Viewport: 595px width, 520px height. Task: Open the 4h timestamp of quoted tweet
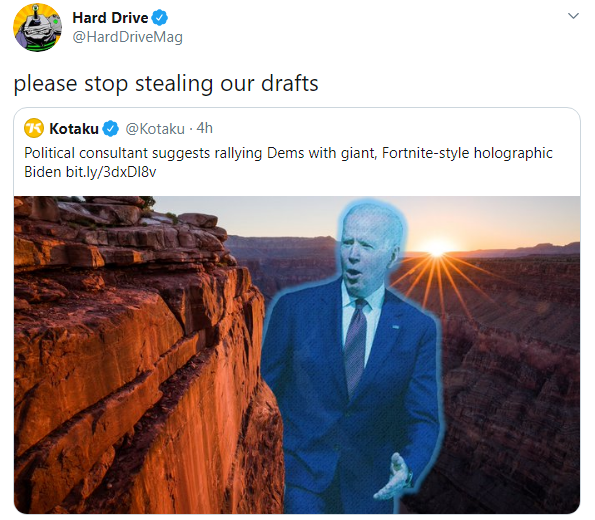pos(205,128)
